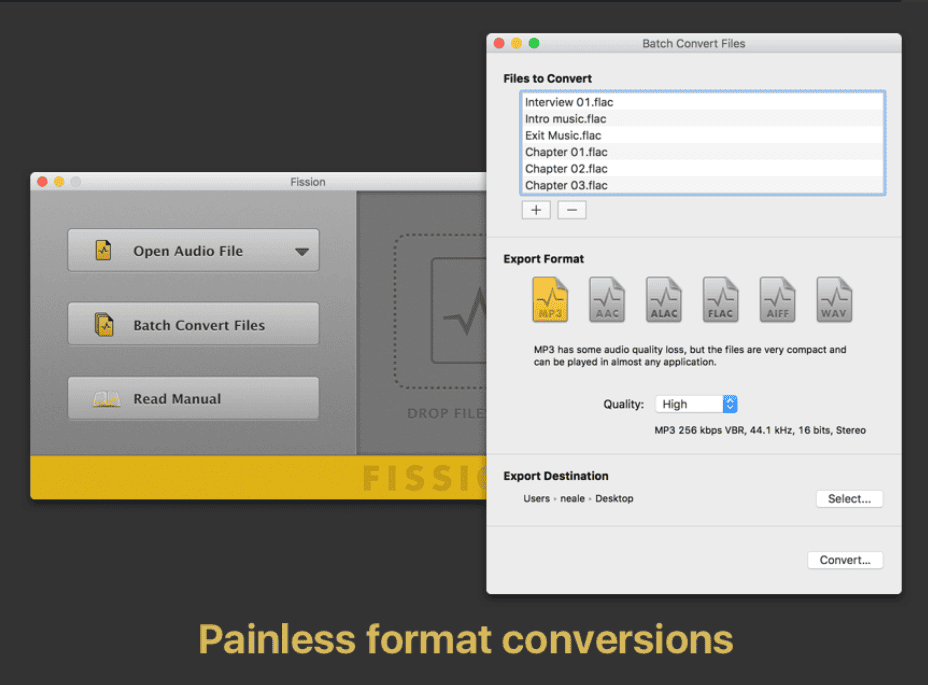
Task: Select Interview 01.flac in file list
Action: (703, 102)
